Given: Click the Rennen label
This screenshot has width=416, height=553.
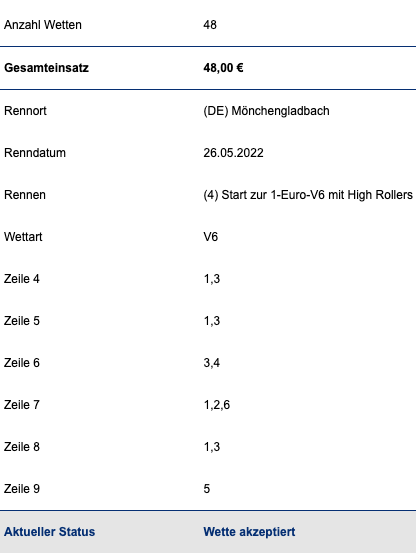Looking at the screenshot, I should 25,195.
